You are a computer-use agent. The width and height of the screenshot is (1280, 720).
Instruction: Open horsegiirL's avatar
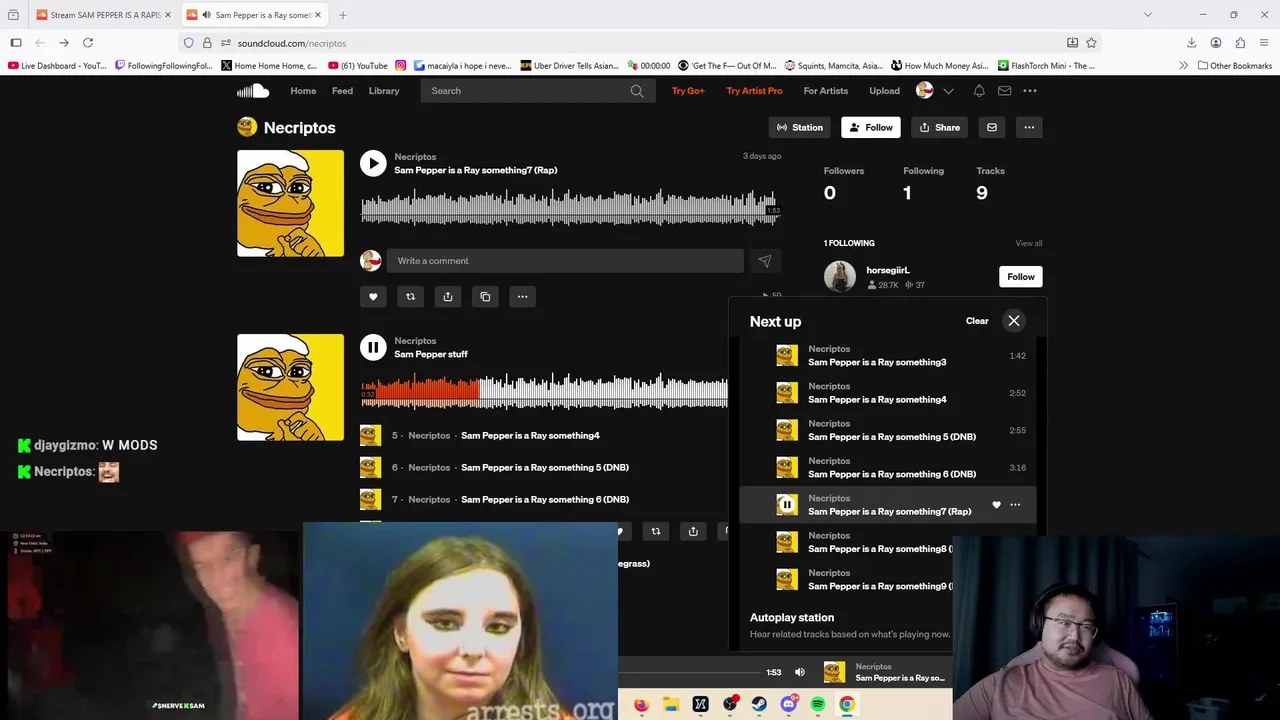tap(840, 277)
